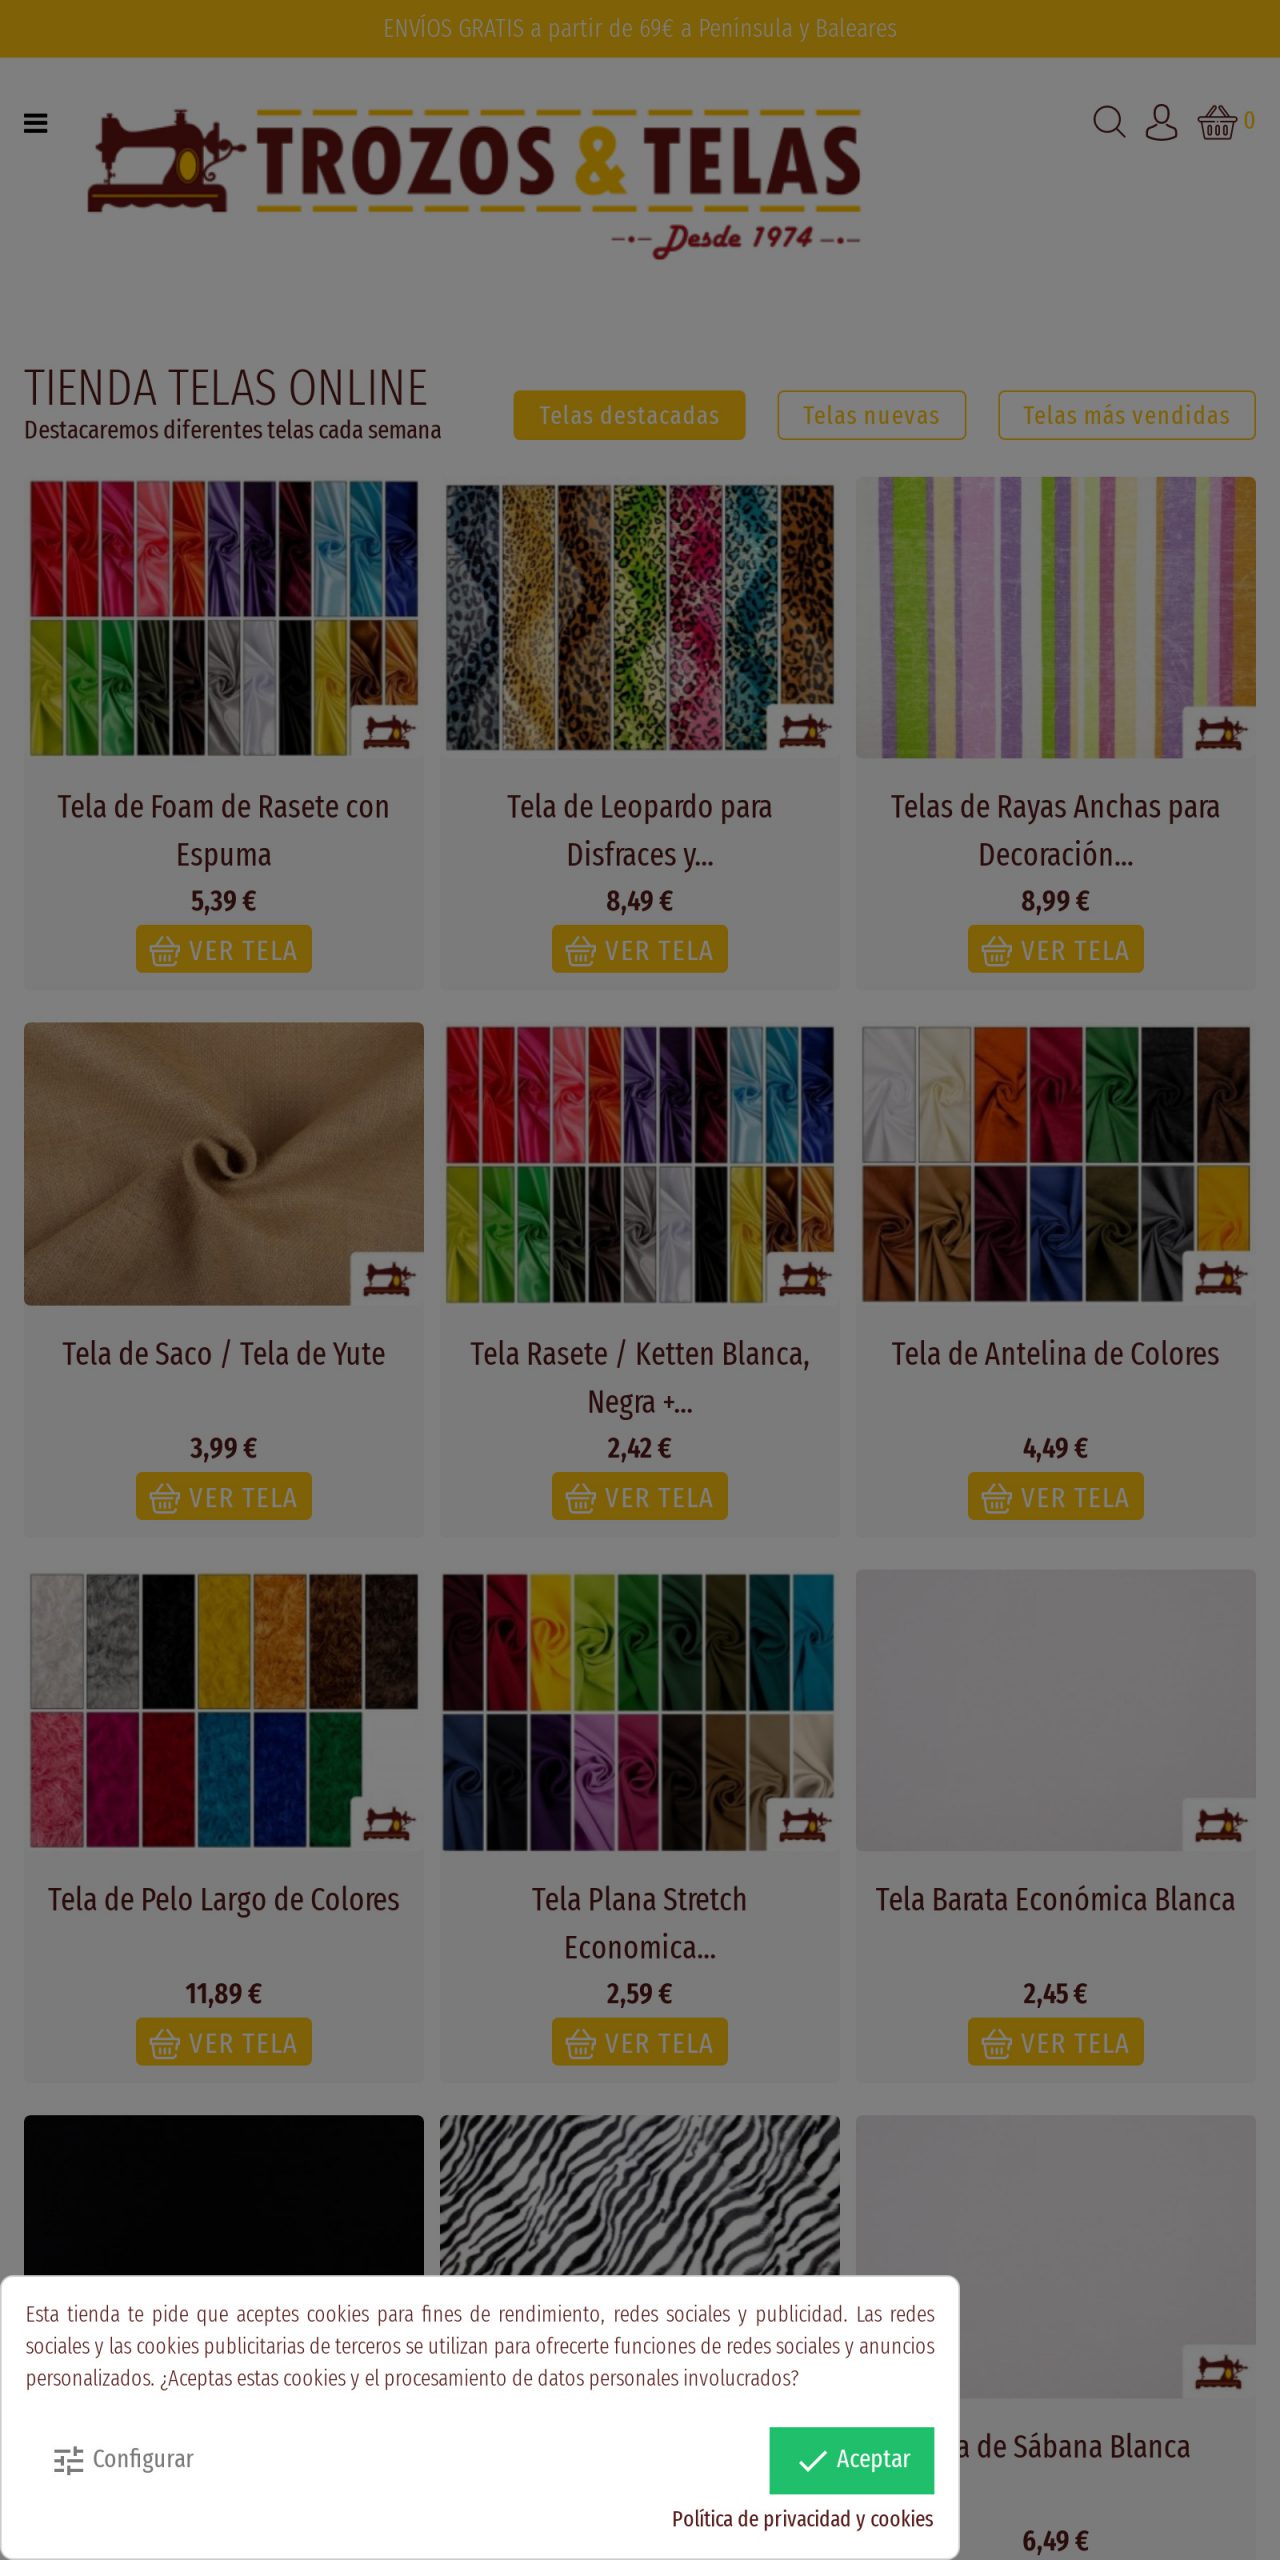Open the user account icon

coord(1161,122)
